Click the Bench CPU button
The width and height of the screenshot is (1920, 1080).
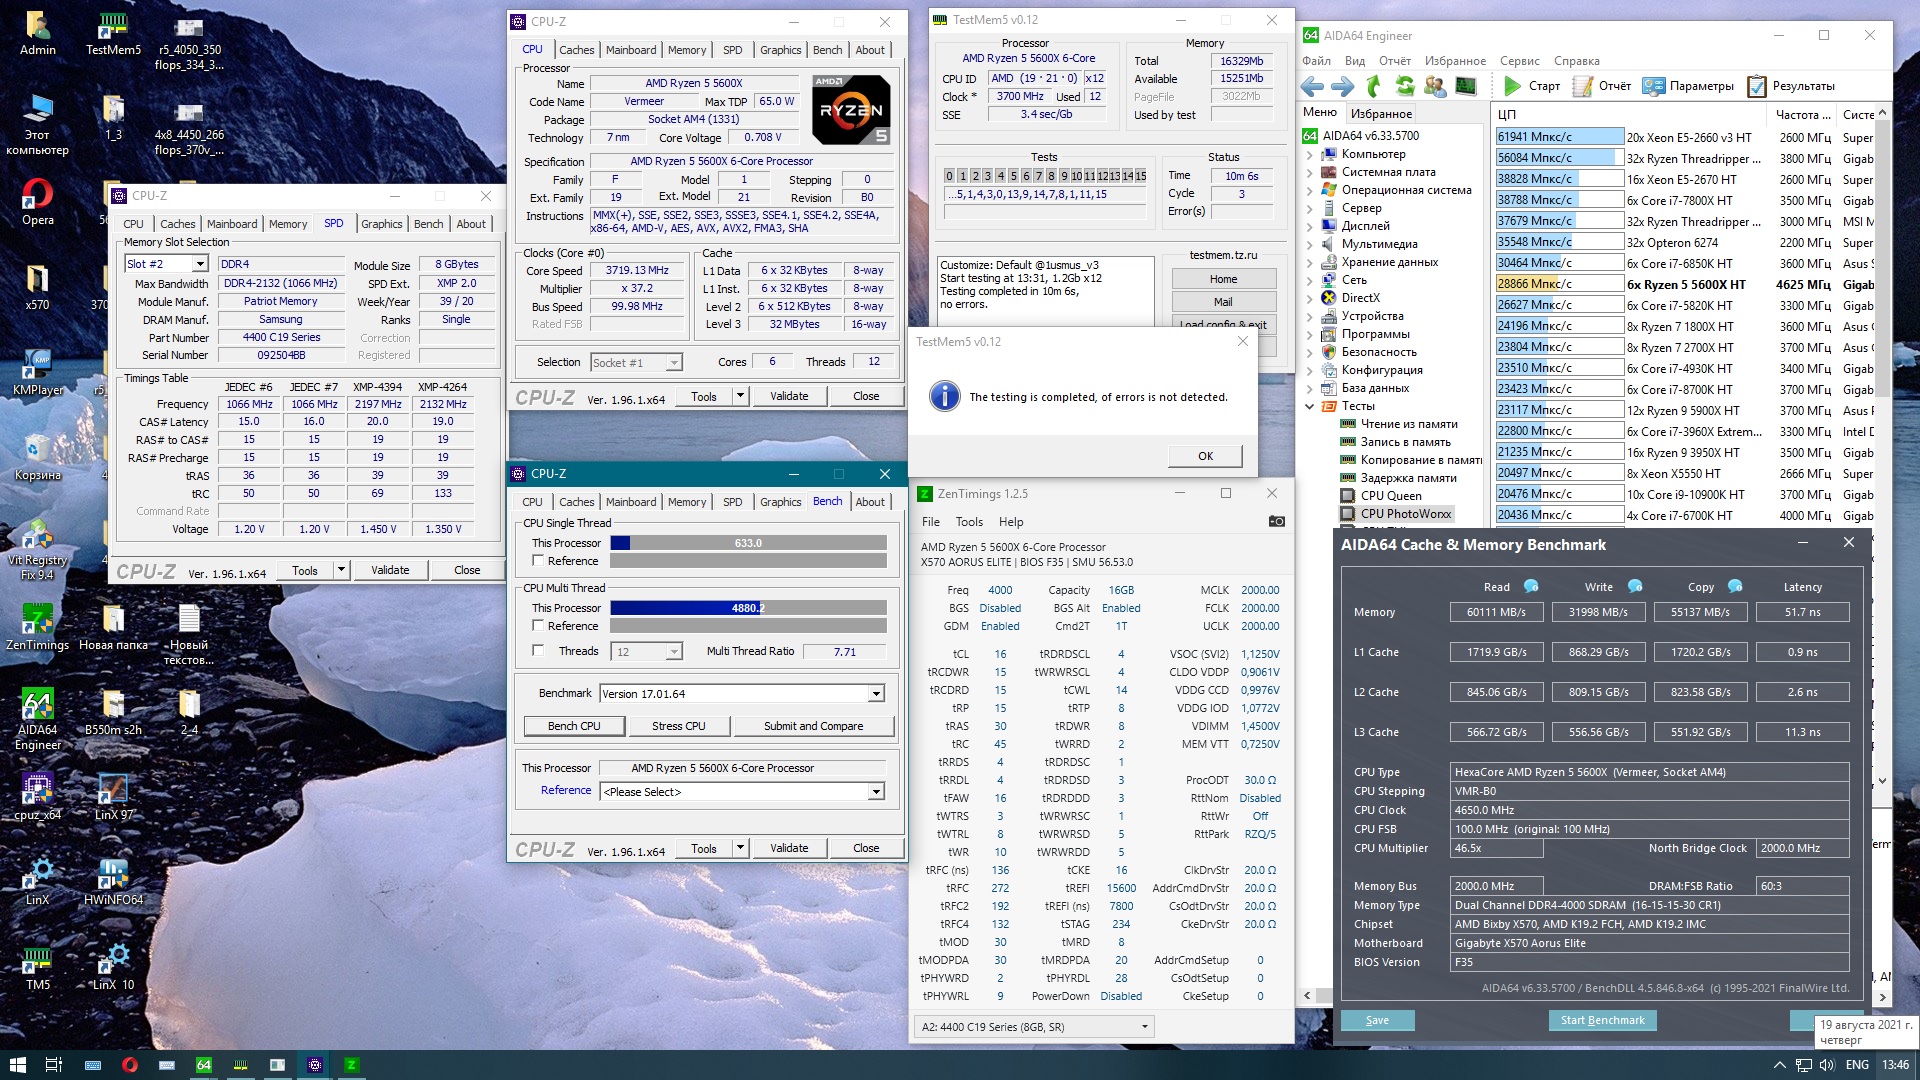pyautogui.click(x=574, y=726)
